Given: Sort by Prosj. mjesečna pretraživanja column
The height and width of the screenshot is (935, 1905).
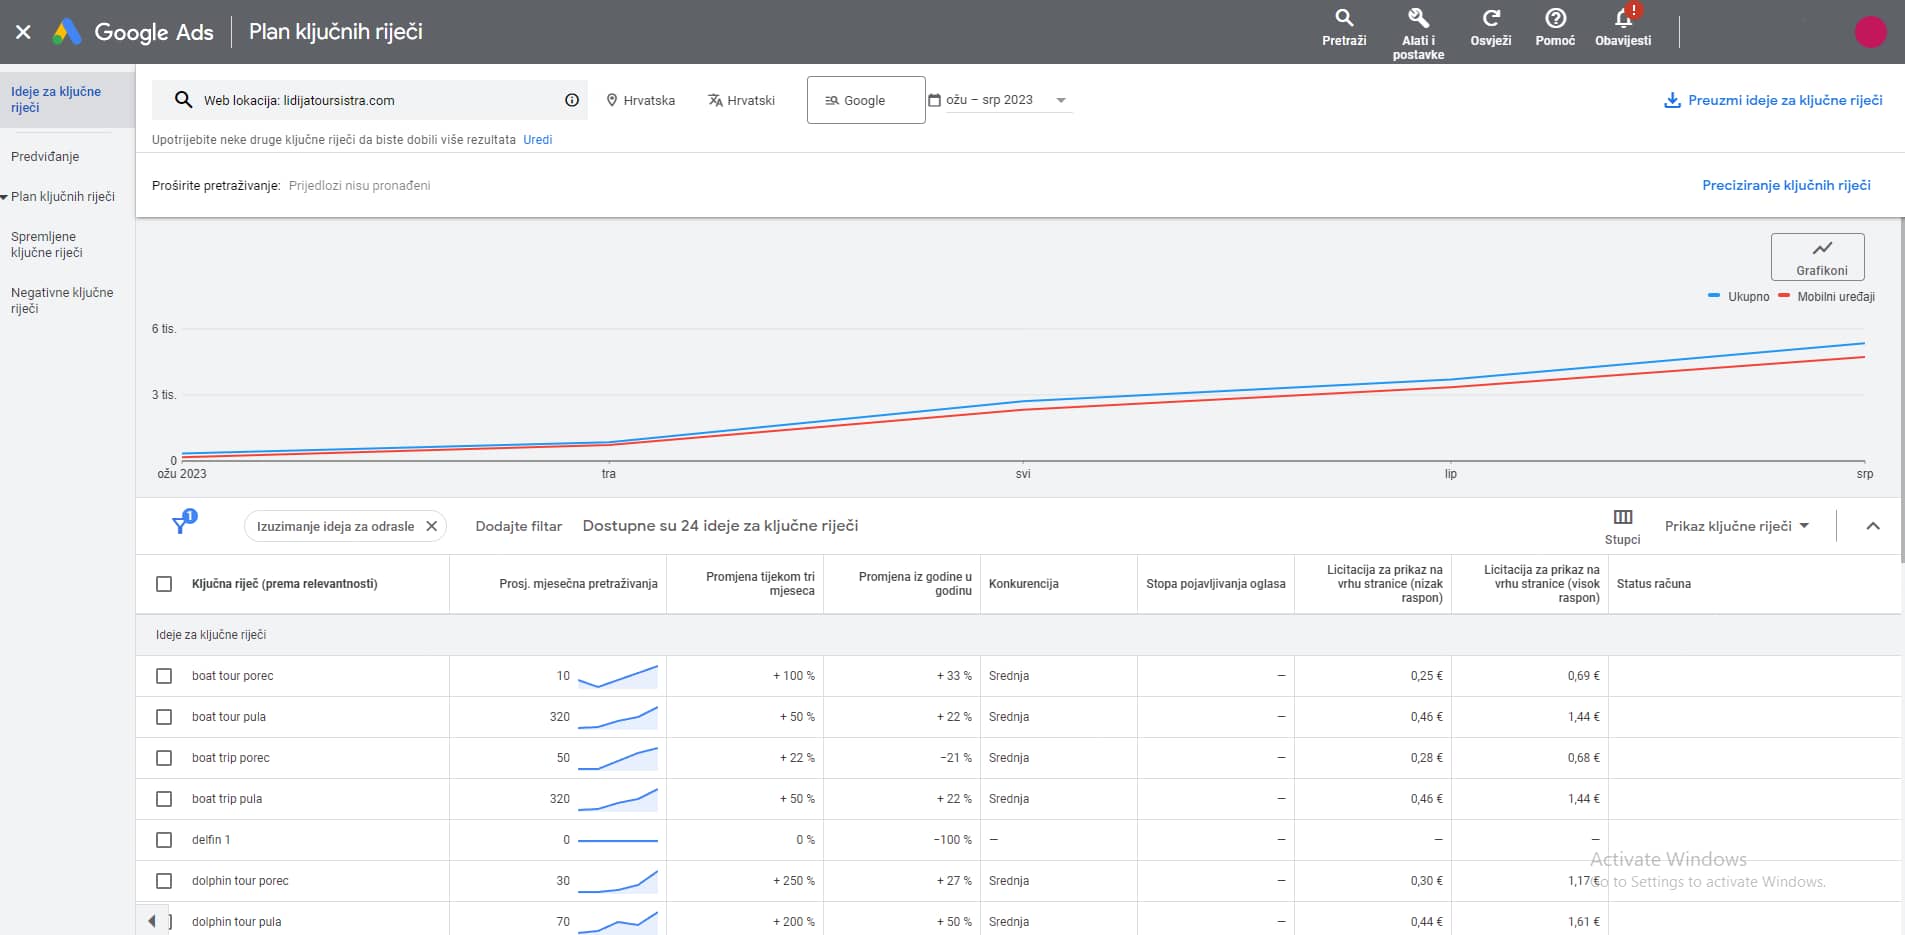Looking at the screenshot, I should click(578, 584).
